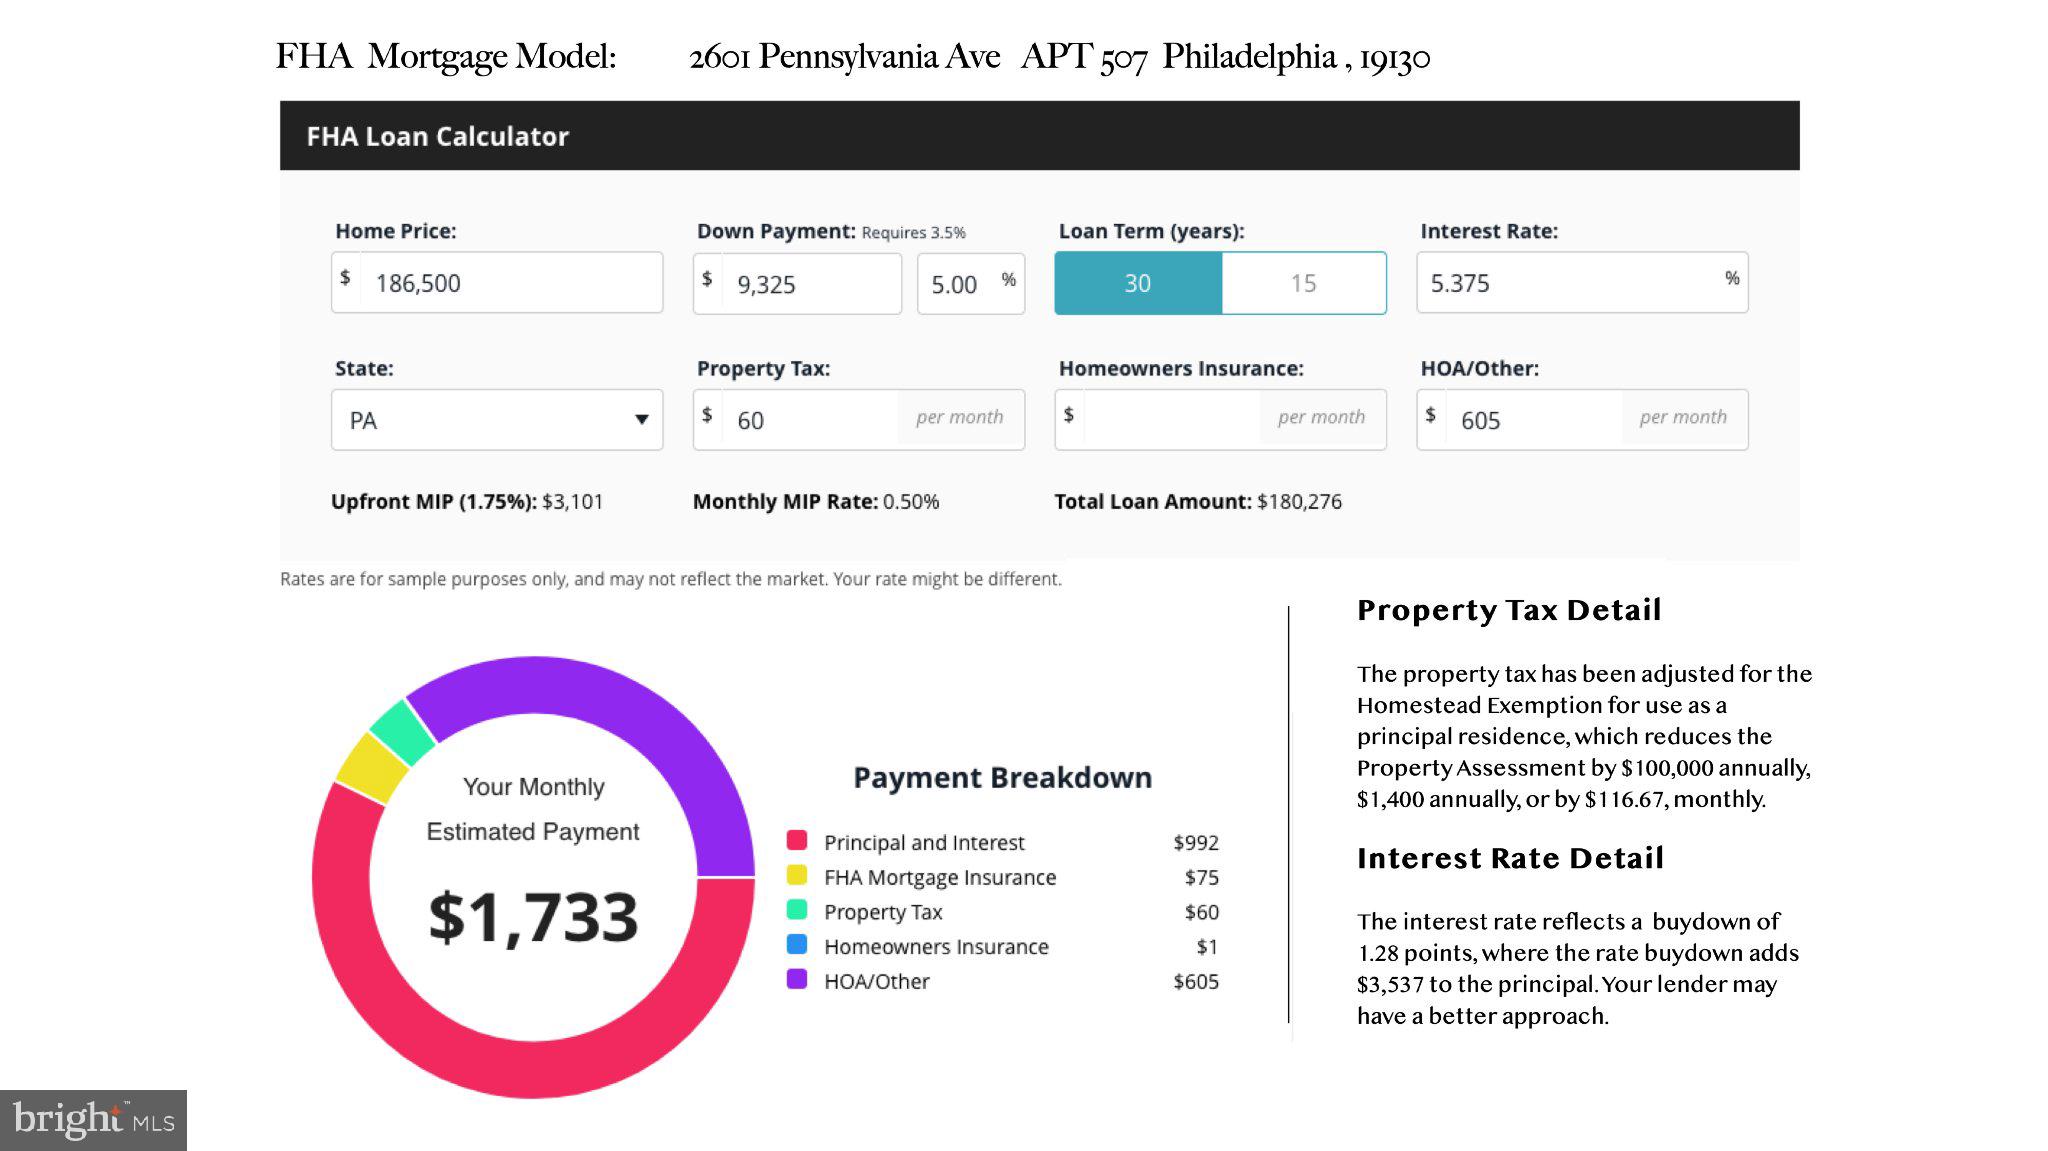2048x1151 pixels.
Task: Select the 30 year loan term
Action: 1138,283
